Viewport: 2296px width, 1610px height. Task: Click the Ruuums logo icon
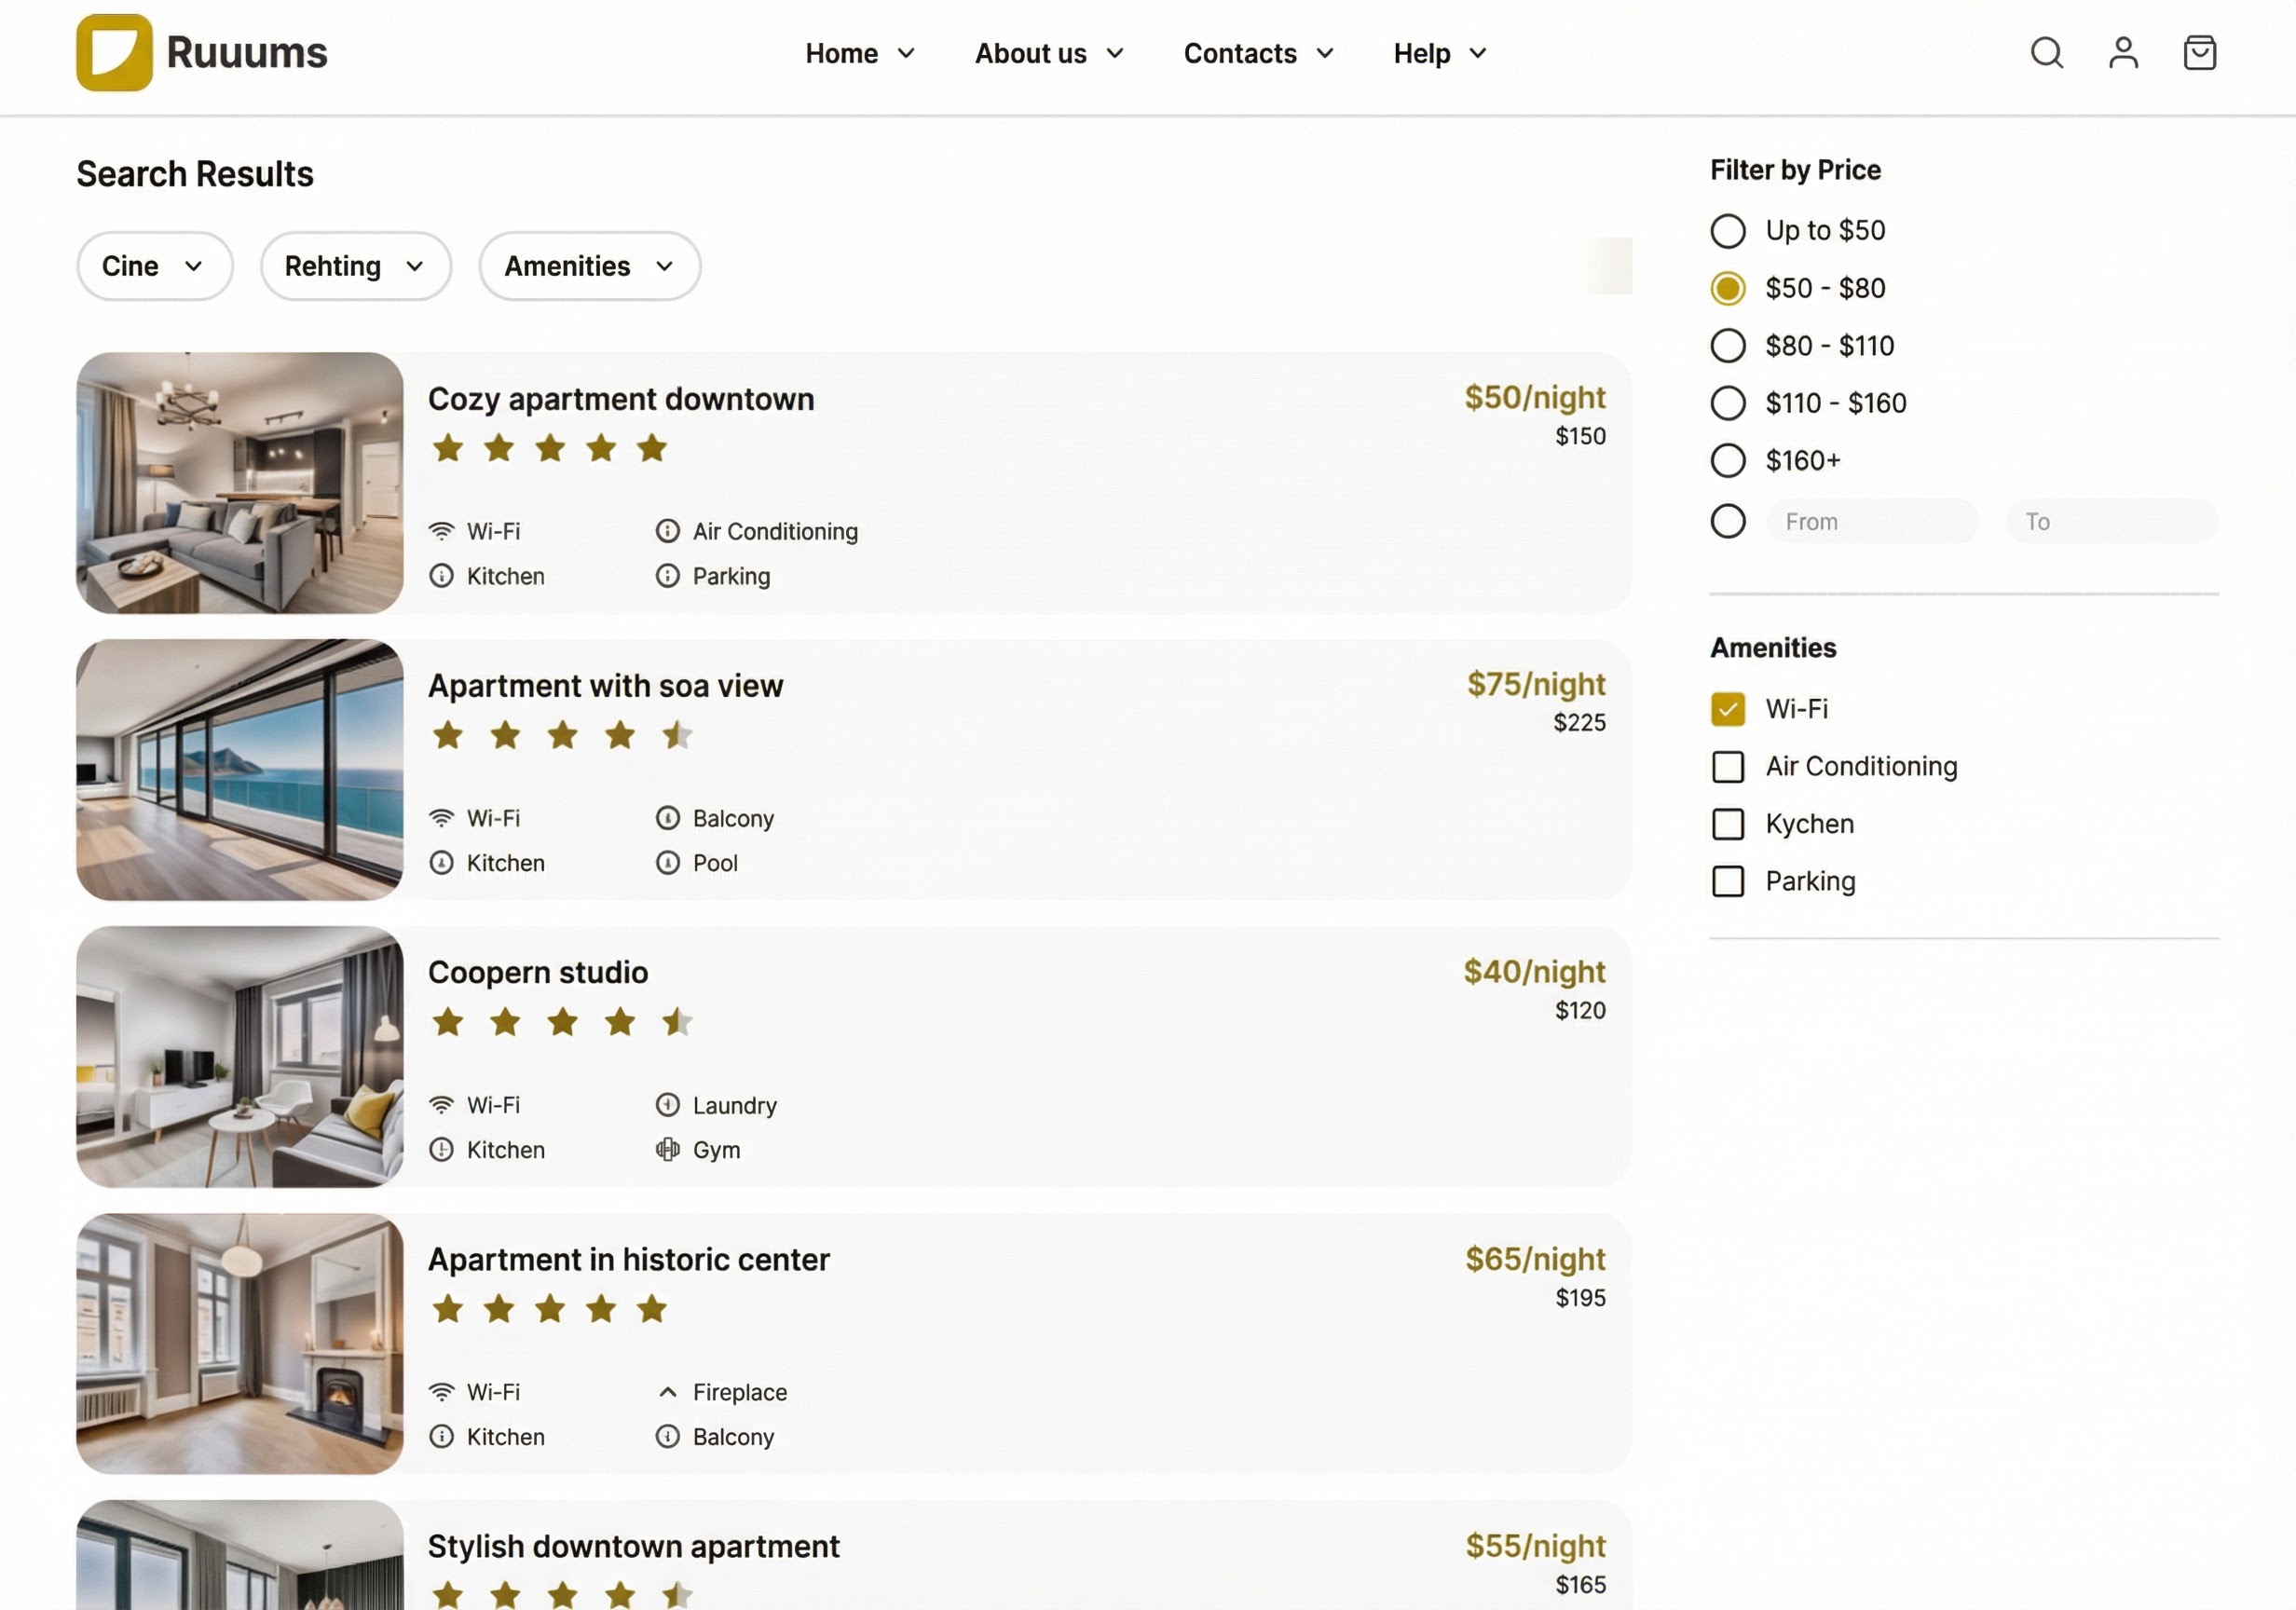pyautogui.click(x=113, y=53)
